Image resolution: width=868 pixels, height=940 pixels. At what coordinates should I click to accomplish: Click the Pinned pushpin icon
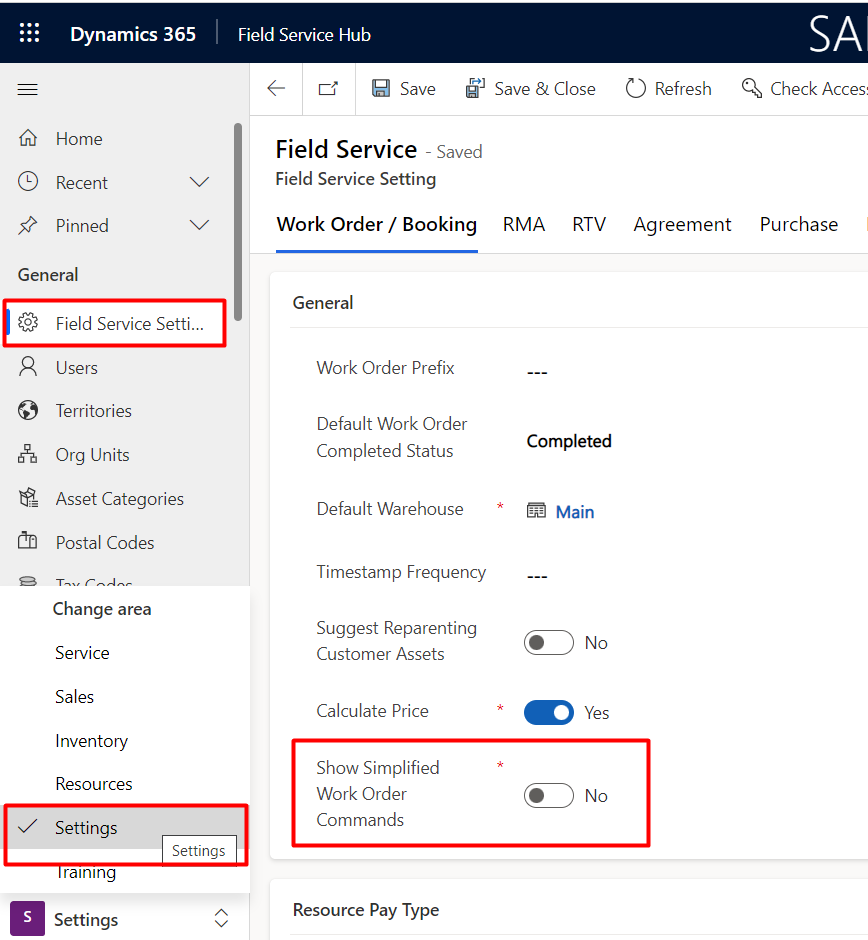click(28, 225)
